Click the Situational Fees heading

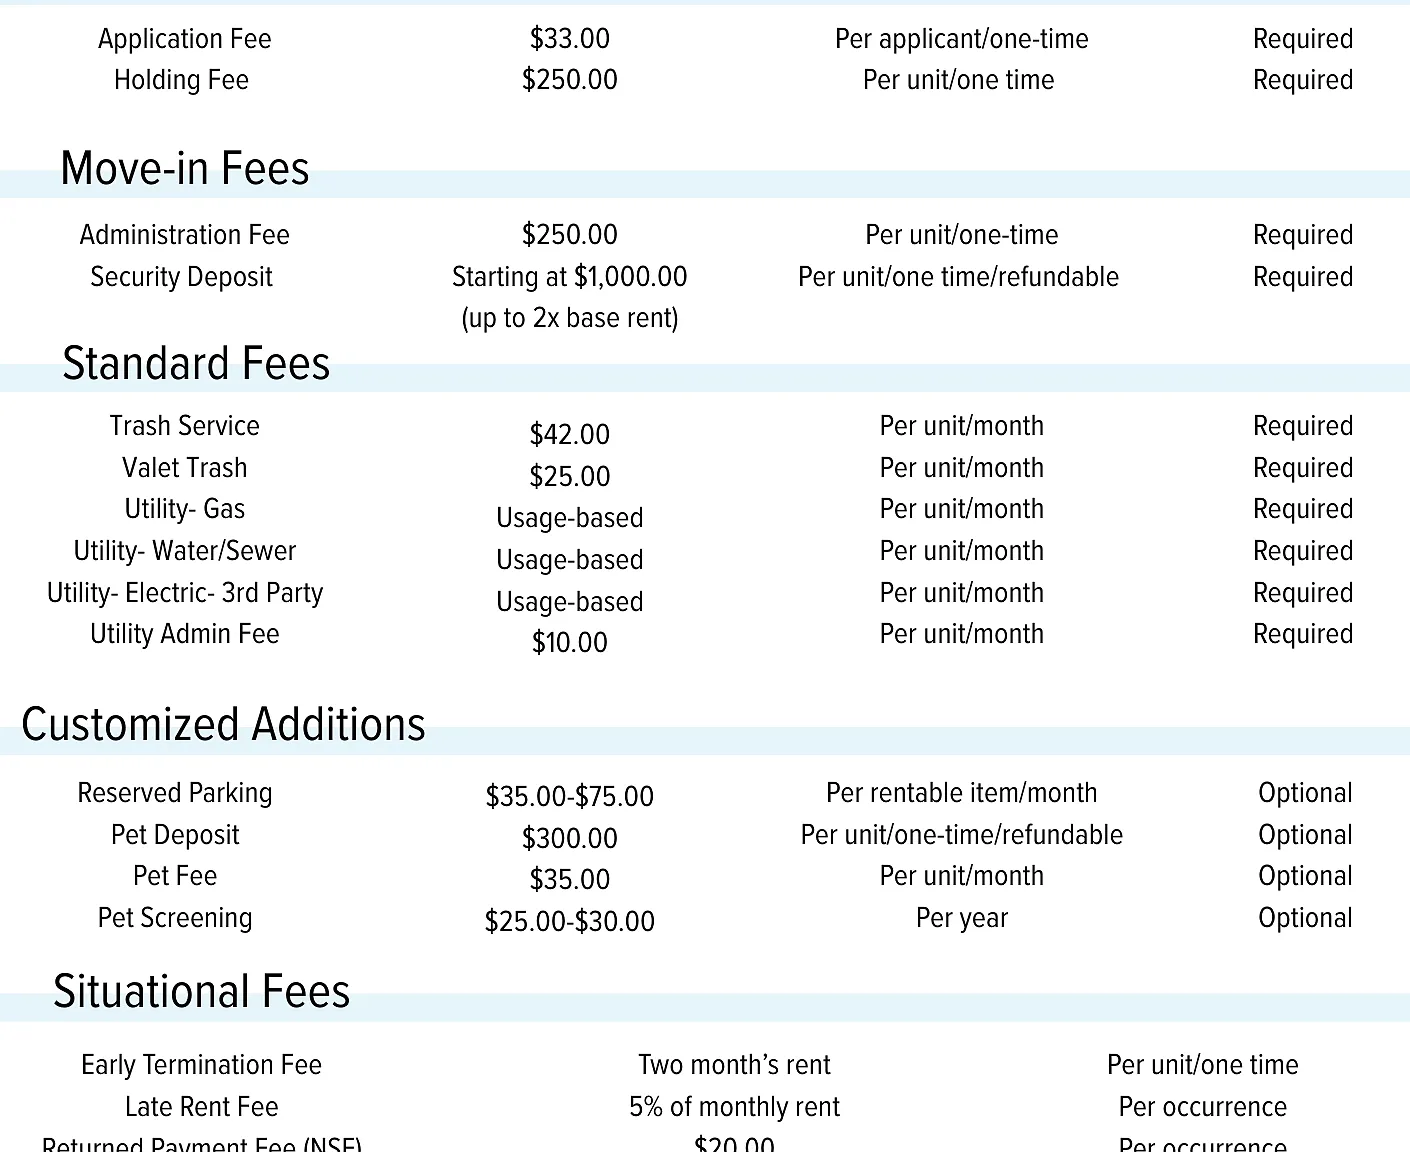click(x=202, y=991)
